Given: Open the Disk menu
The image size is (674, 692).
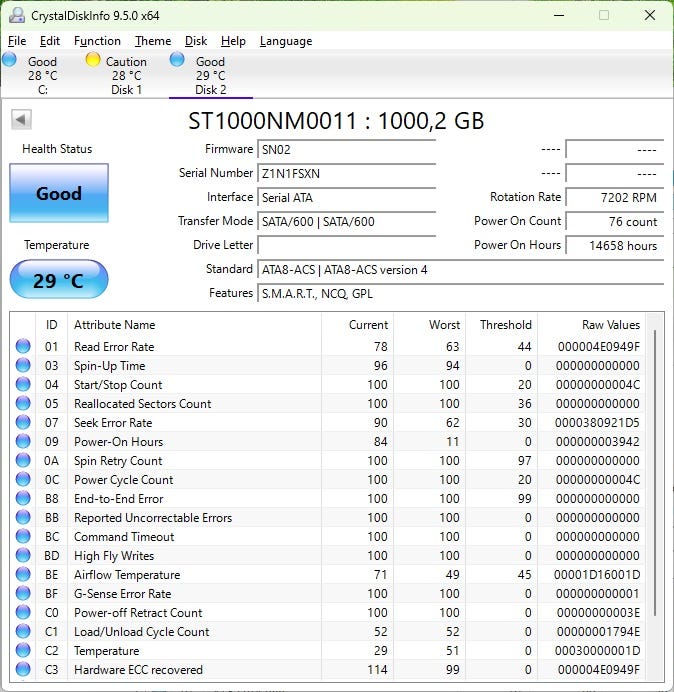Looking at the screenshot, I should (196, 41).
